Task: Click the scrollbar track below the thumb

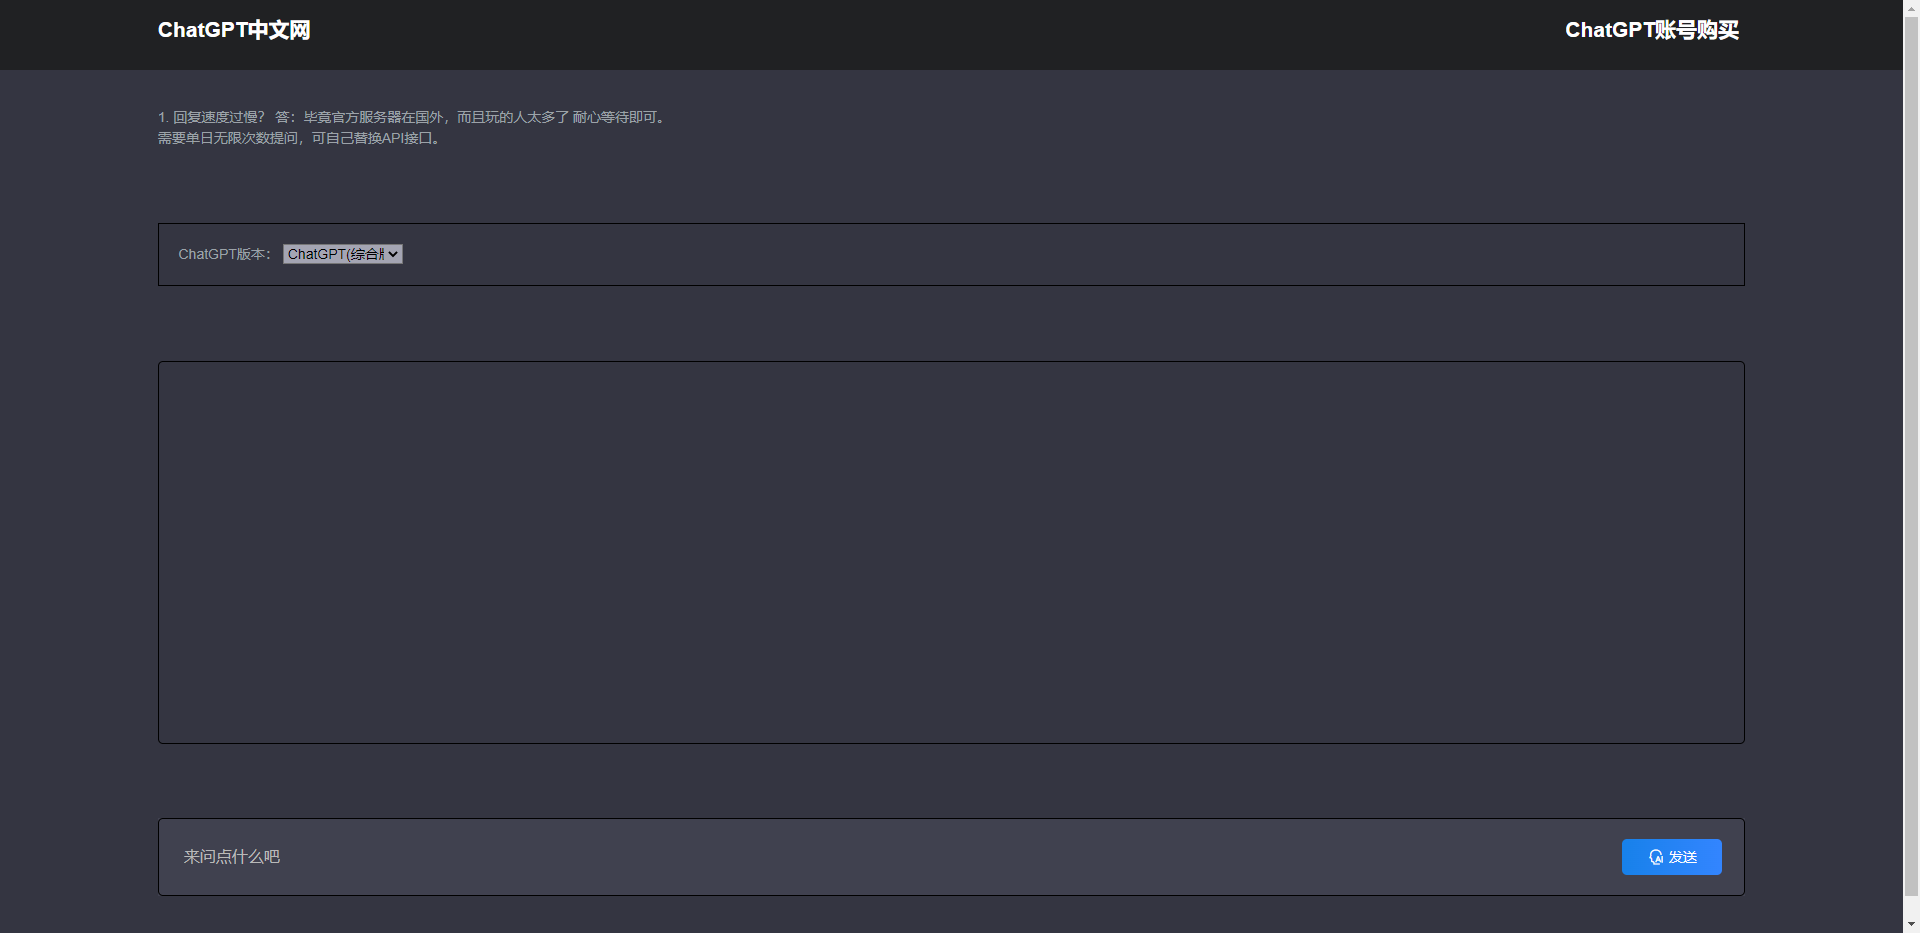Action: (1911, 906)
